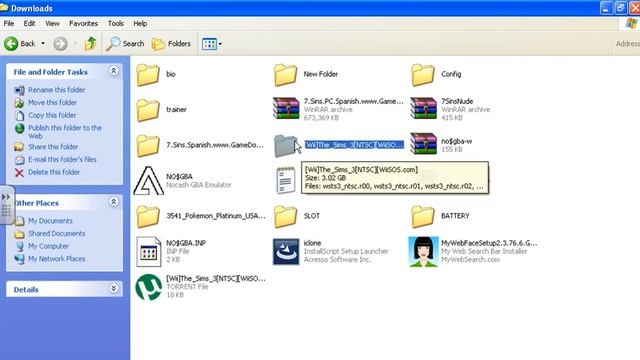Click the MyWebFaceSetup file name
This screenshot has width=640, height=360.
coord(489,243)
